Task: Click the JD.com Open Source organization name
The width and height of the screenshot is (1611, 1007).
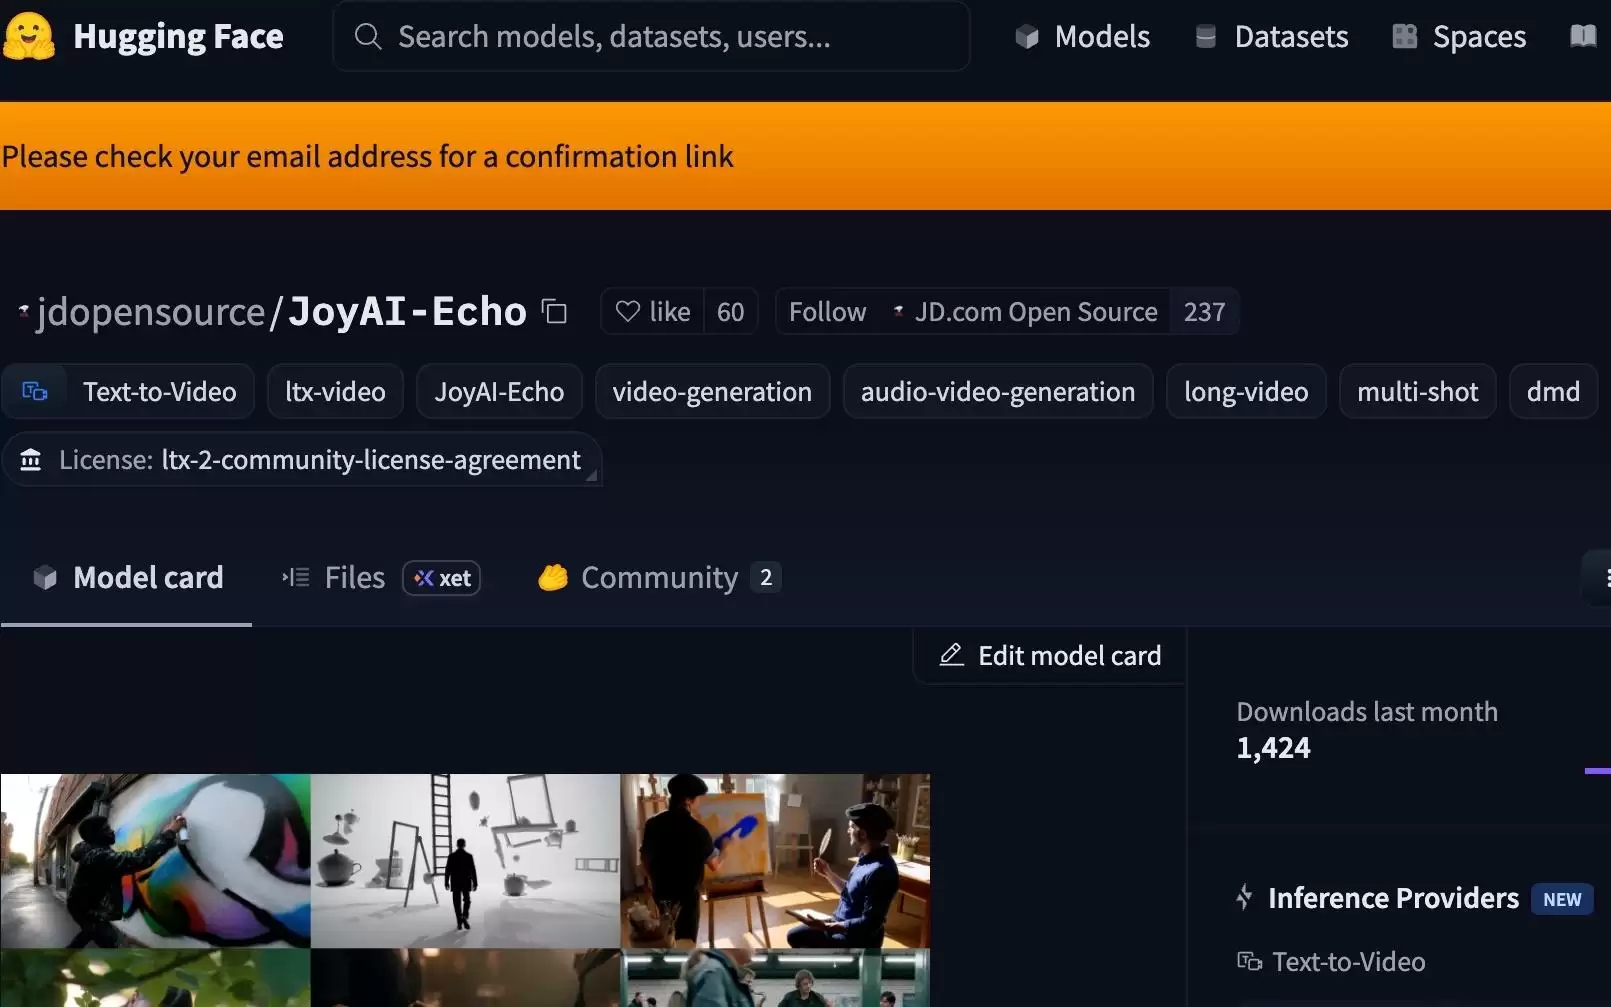Action: click(x=1036, y=312)
